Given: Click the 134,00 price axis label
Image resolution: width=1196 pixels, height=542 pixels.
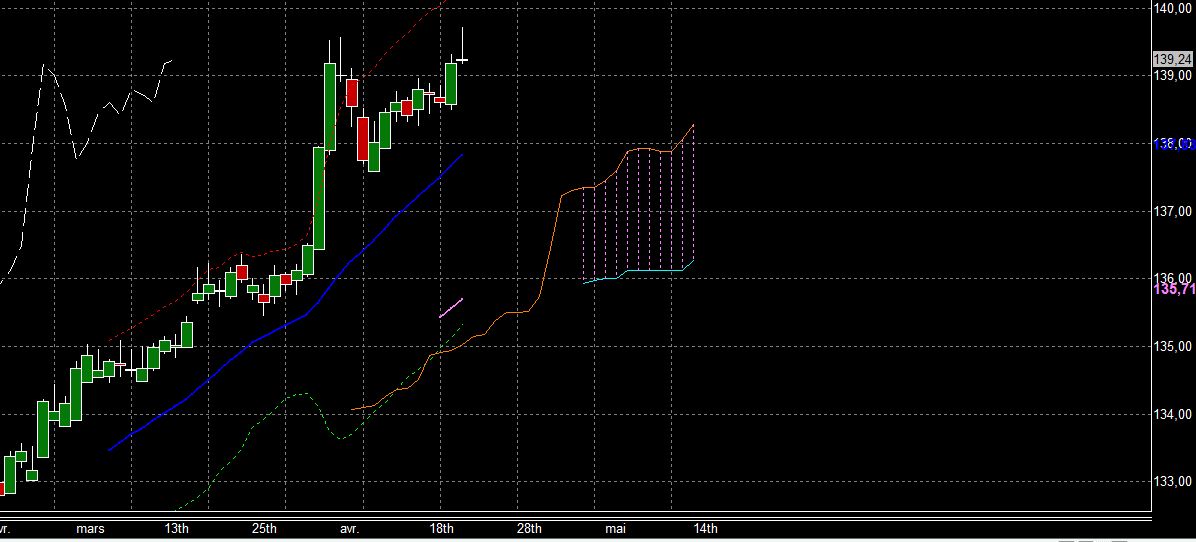Looking at the screenshot, I should (1174, 415).
